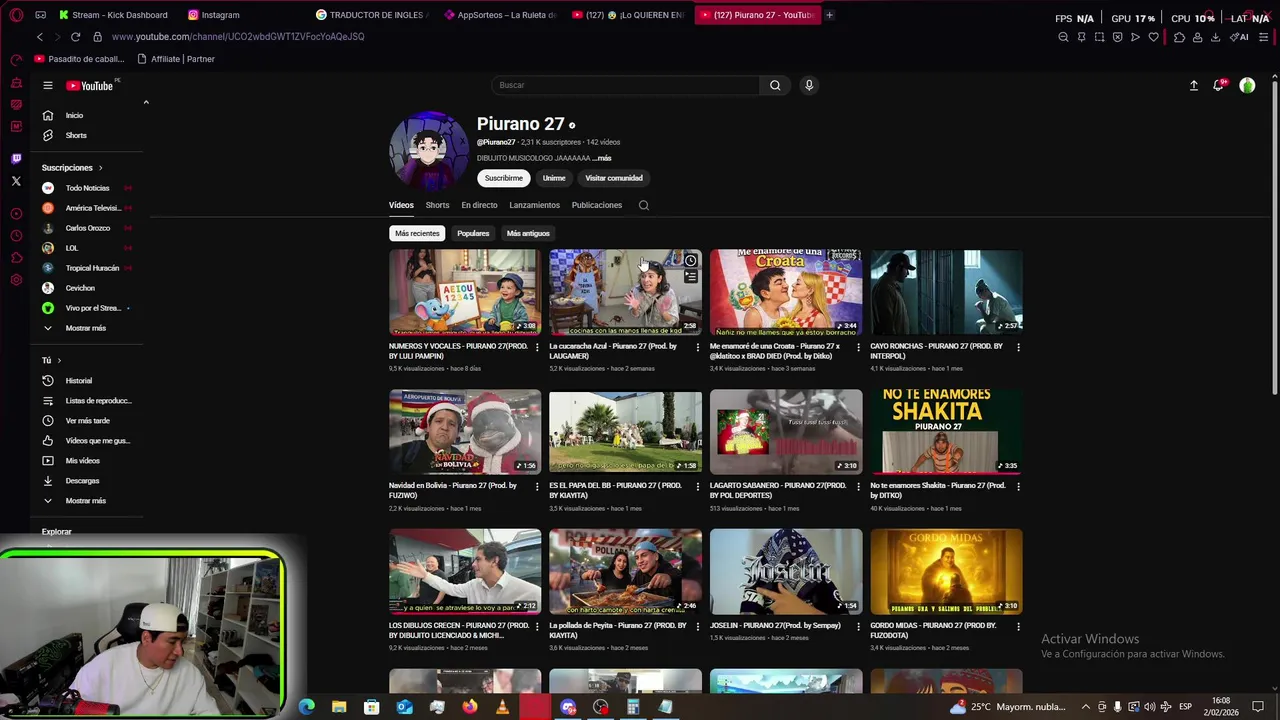
Task: Add La cucaracha Azul to watch later
Action: tap(690, 261)
